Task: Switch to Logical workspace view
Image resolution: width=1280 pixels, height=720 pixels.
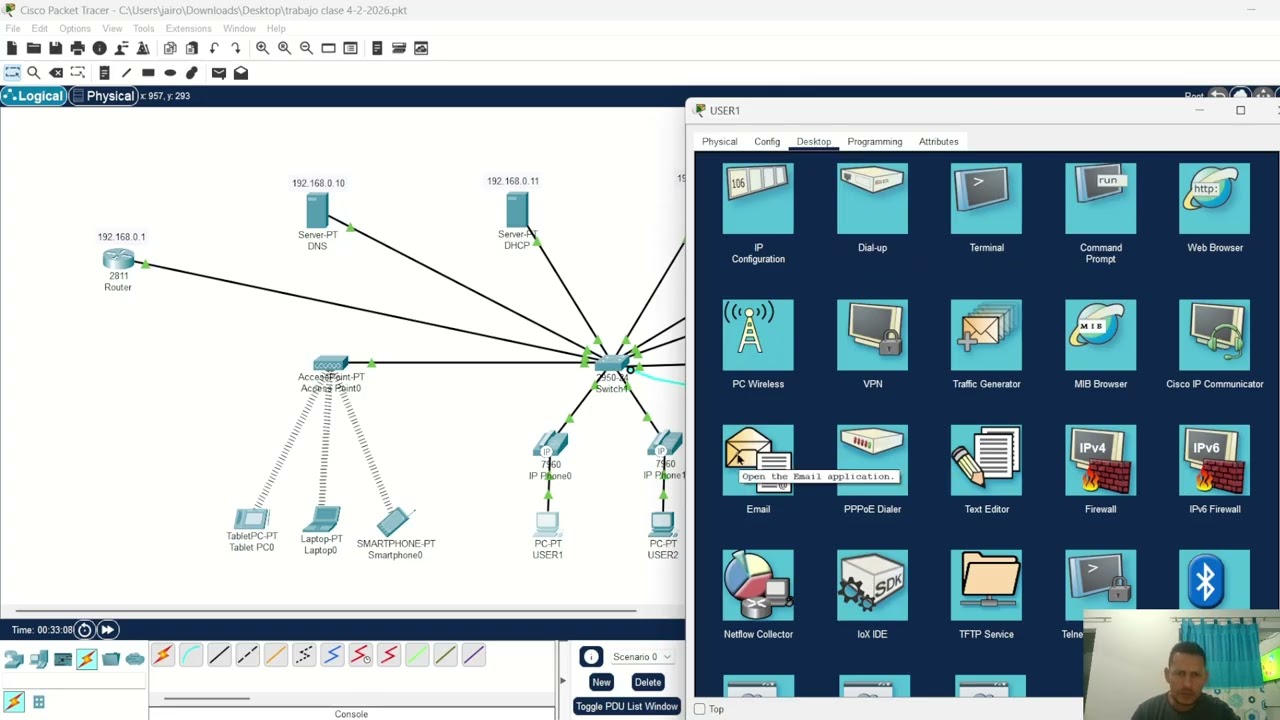Action: click(x=34, y=96)
